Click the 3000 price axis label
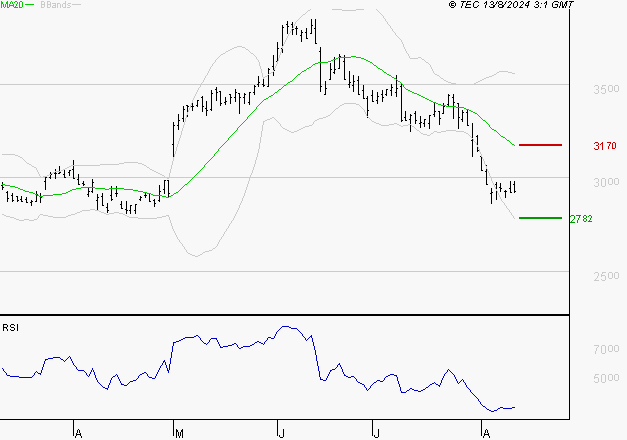Image resolution: width=627 pixels, height=440 pixels. pos(606,182)
